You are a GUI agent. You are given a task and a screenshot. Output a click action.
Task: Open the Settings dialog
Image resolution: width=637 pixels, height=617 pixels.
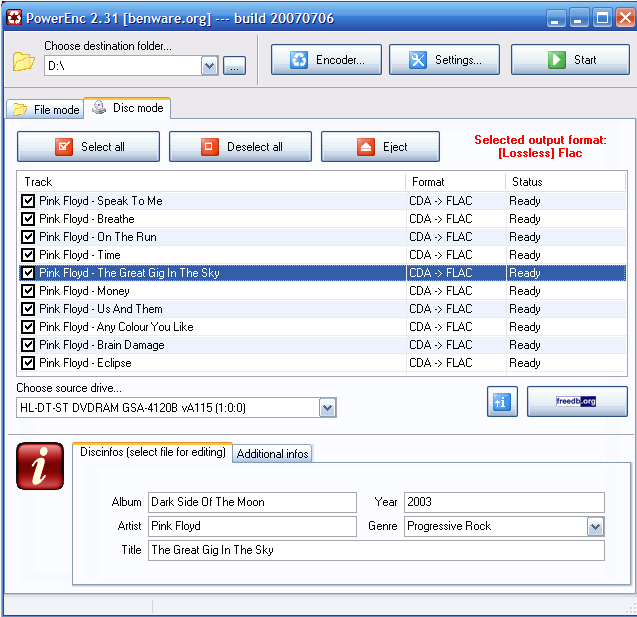point(444,60)
